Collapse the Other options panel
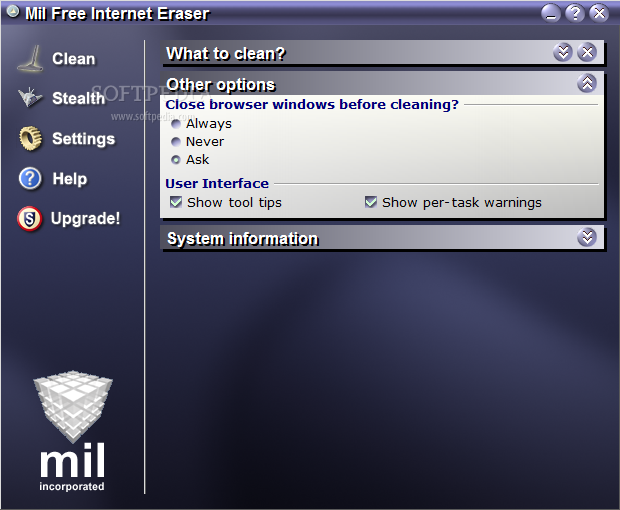This screenshot has width=620, height=510. point(587,83)
